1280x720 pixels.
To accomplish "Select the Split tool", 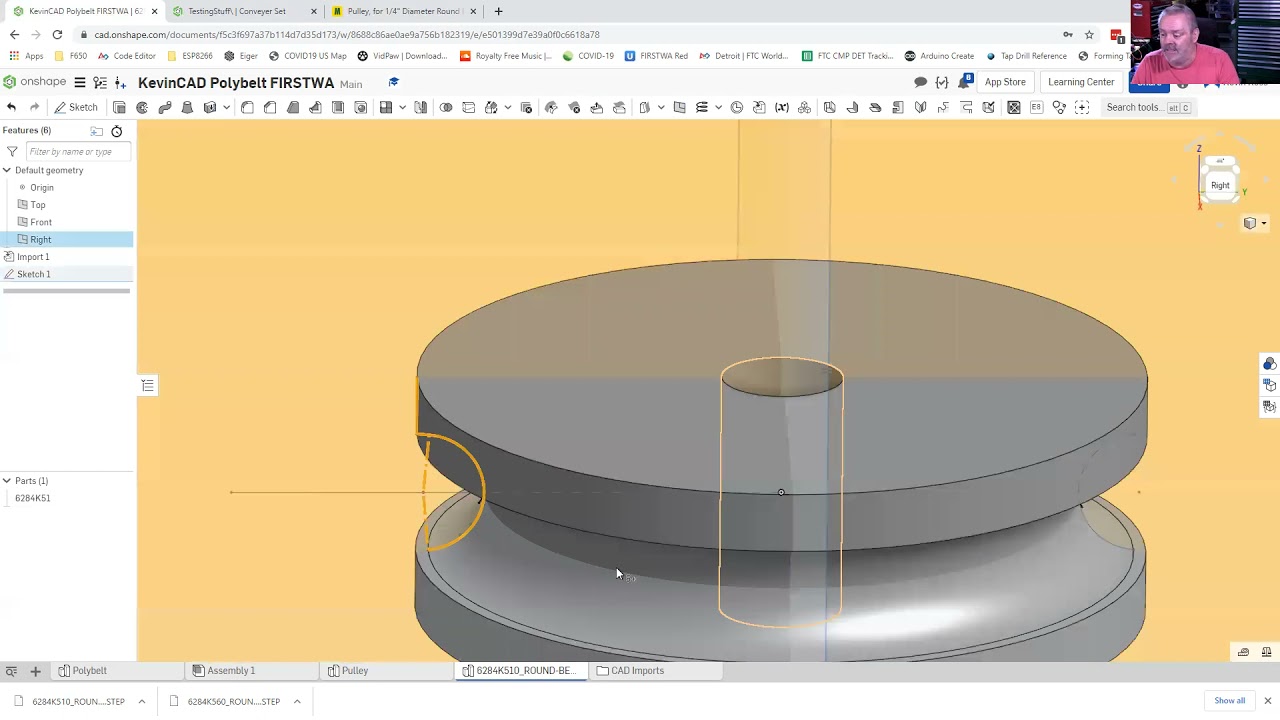I will 468,107.
